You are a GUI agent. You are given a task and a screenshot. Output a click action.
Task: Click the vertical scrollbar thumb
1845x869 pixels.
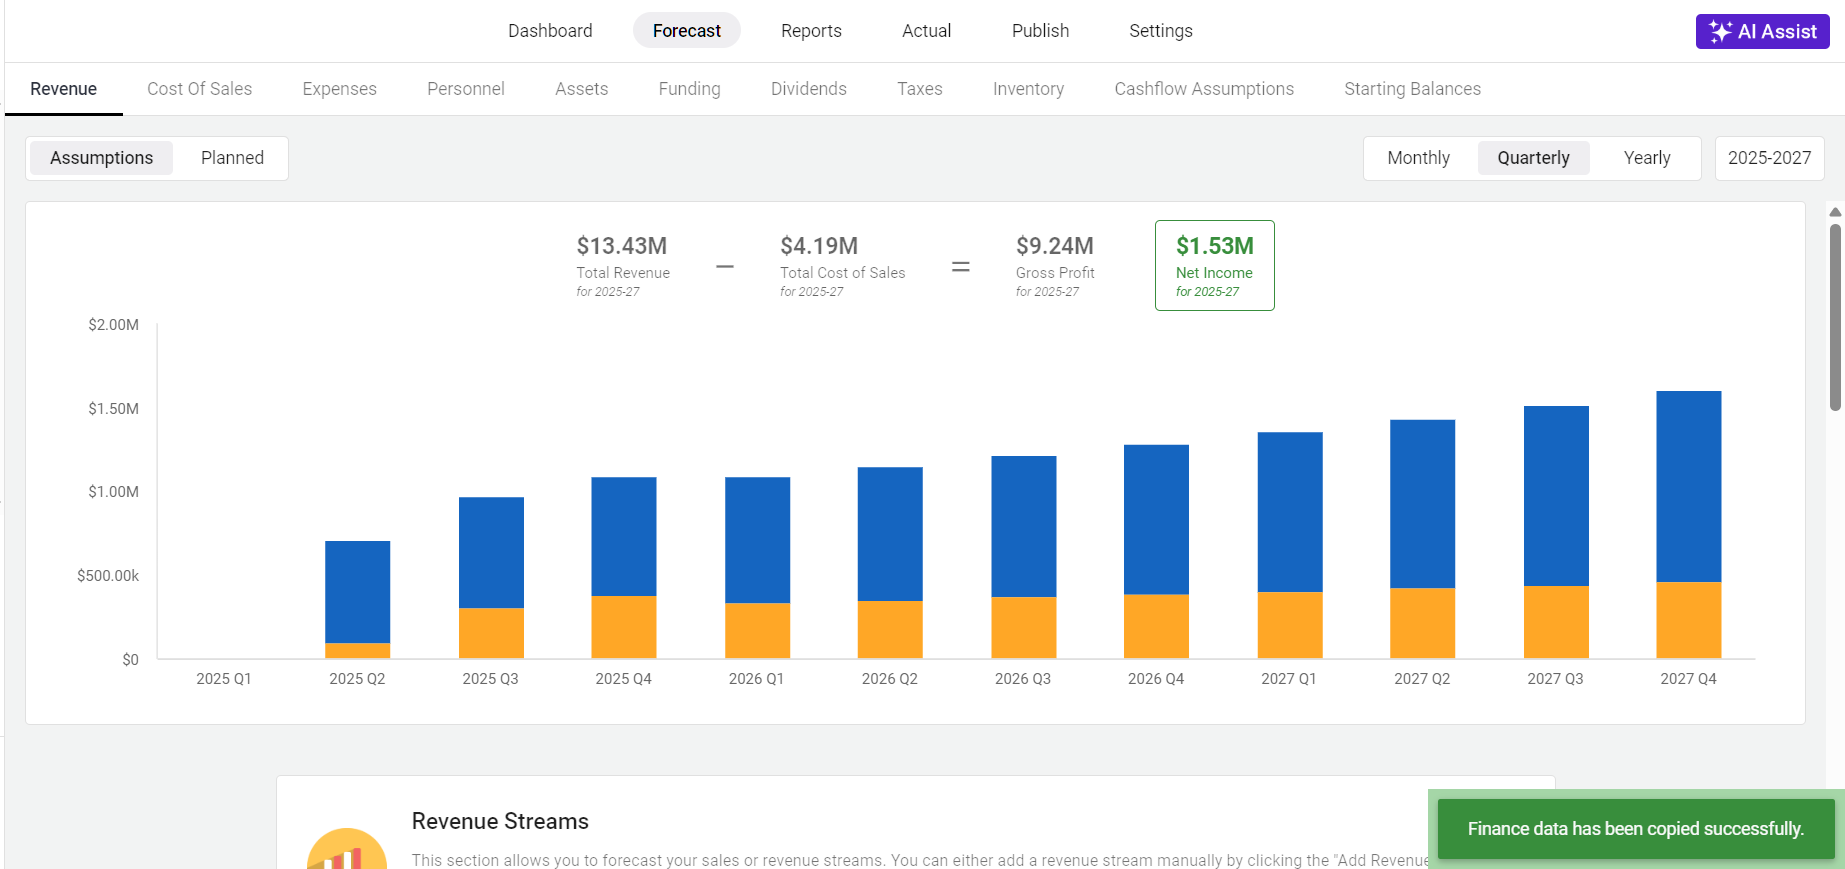(1835, 316)
